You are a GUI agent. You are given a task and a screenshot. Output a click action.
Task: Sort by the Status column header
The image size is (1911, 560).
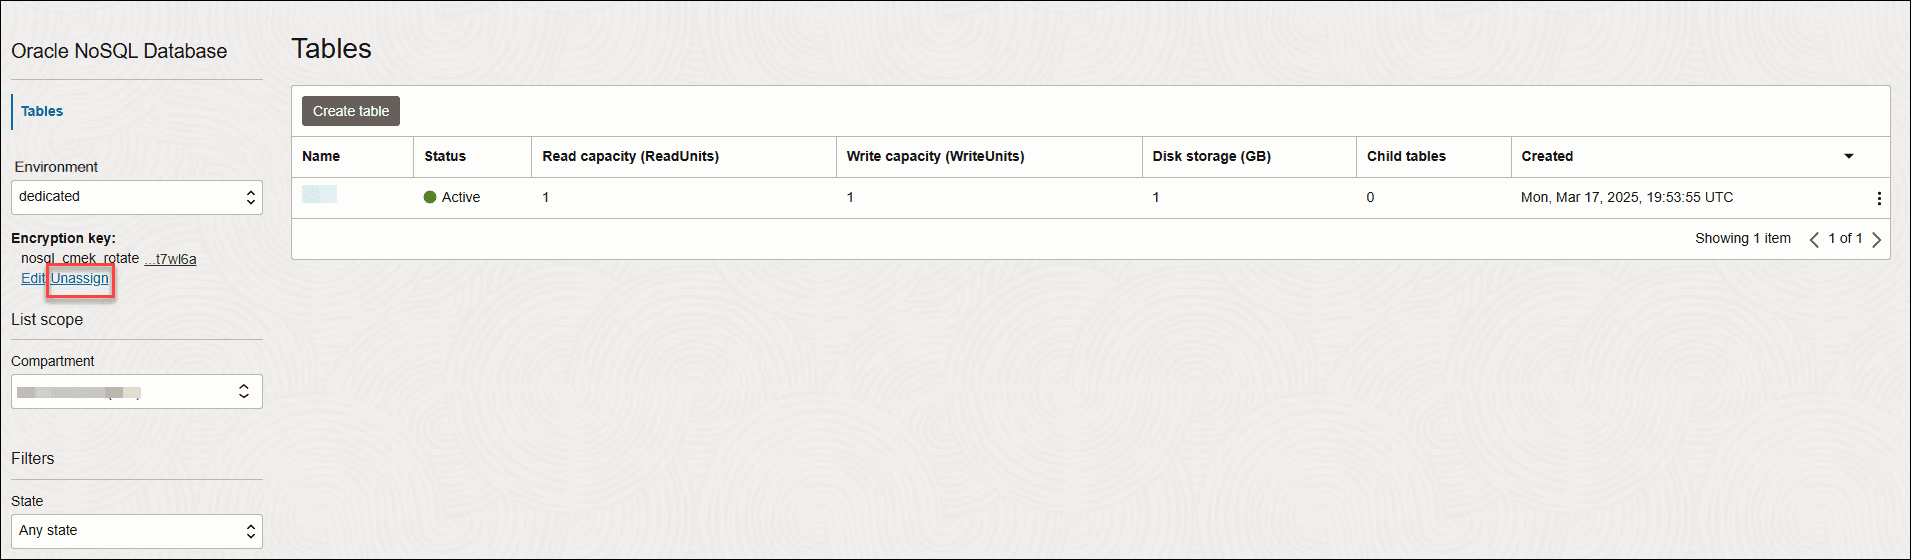445,156
